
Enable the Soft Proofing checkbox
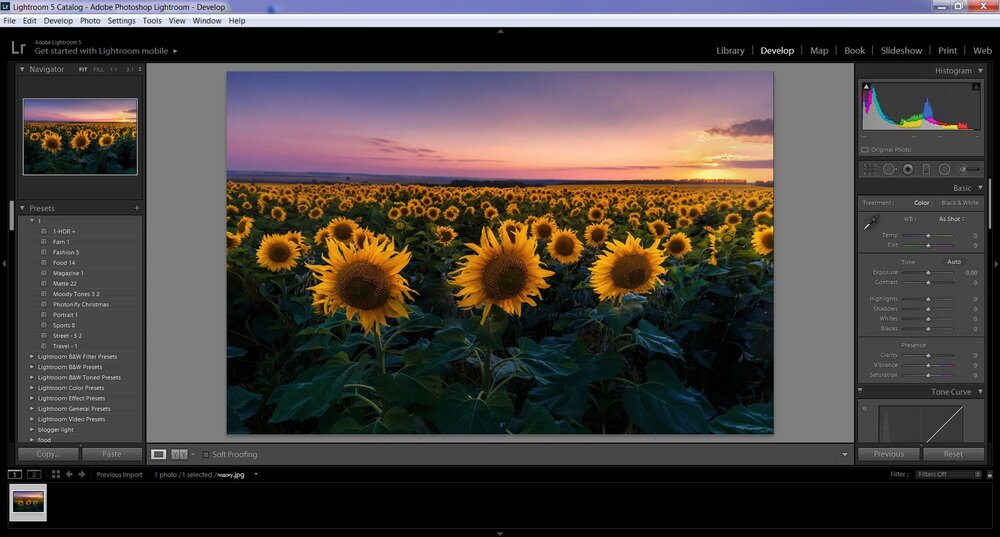206,454
